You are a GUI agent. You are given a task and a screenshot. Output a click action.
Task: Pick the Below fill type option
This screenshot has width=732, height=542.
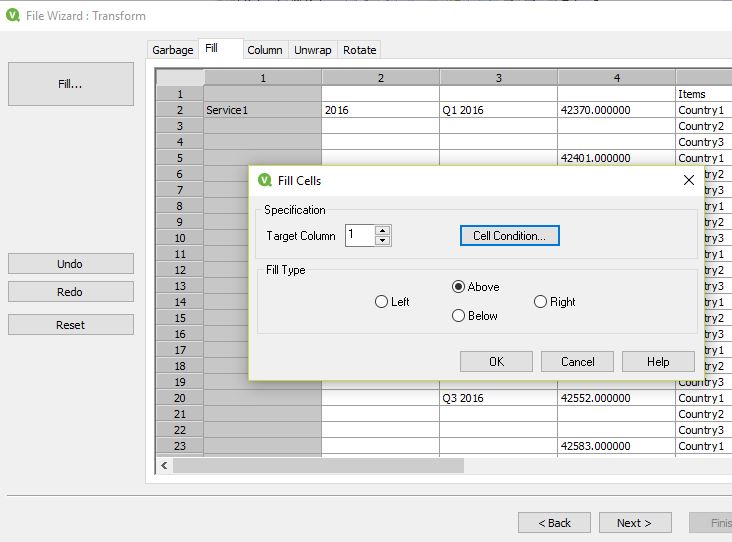coord(459,316)
